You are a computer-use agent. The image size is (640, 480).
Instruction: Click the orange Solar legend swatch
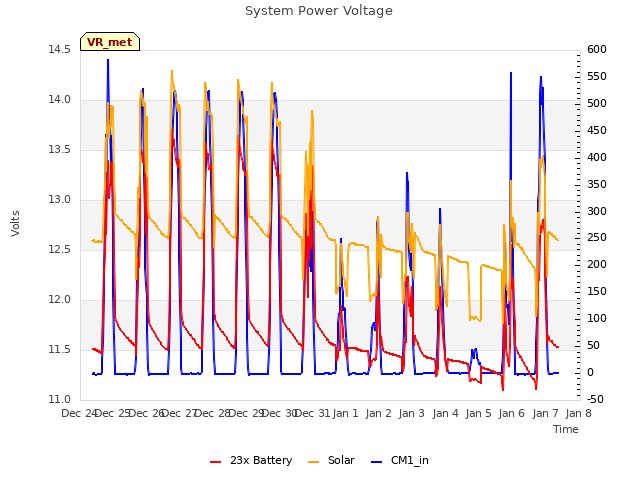[313, 462]
